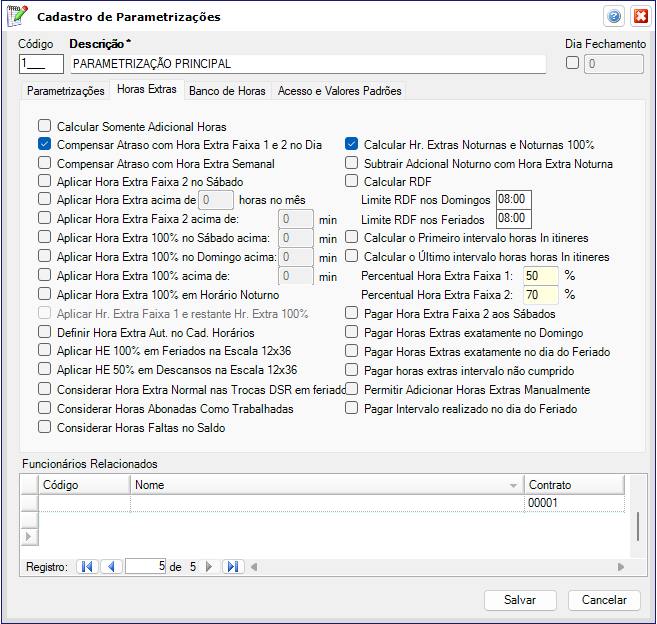The height and width of the screenshot is (624, 657).
Task: Enable Calcular Somente Adicional Horas
Action: [x=44, y=127]
